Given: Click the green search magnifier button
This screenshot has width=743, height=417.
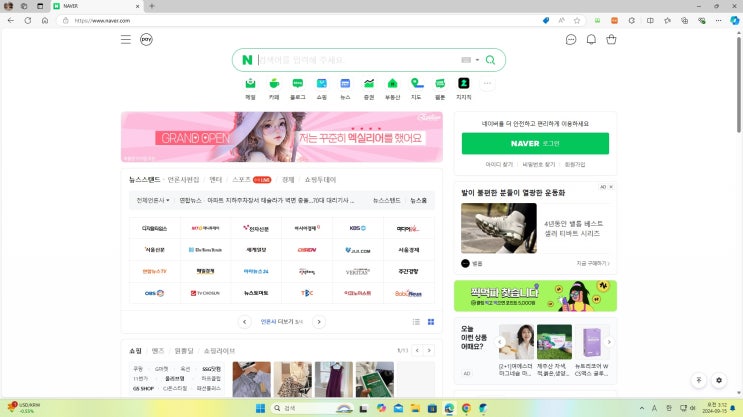Looking at the screenshot, I should click(x=490, y=60).
